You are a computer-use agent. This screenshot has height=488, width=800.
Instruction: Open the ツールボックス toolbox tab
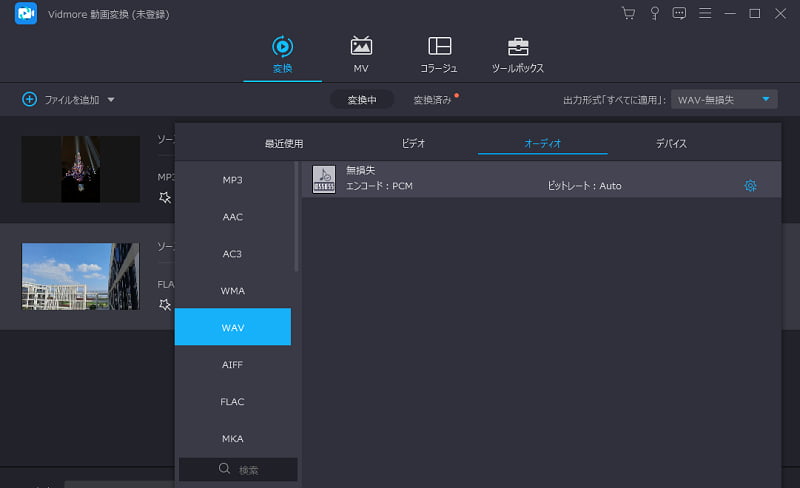point(518,55)
